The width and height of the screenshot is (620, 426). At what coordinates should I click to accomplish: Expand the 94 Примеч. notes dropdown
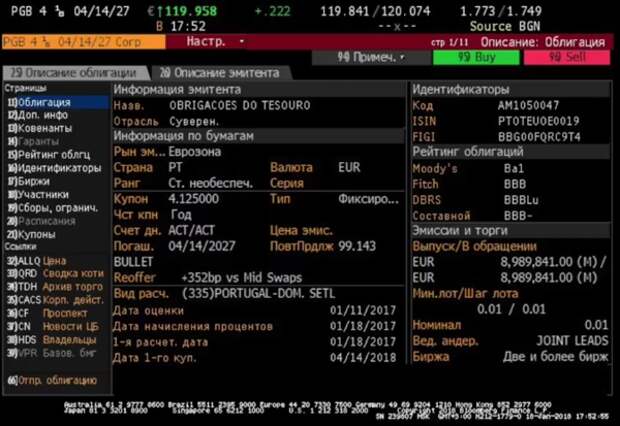[x=371, y=58]
